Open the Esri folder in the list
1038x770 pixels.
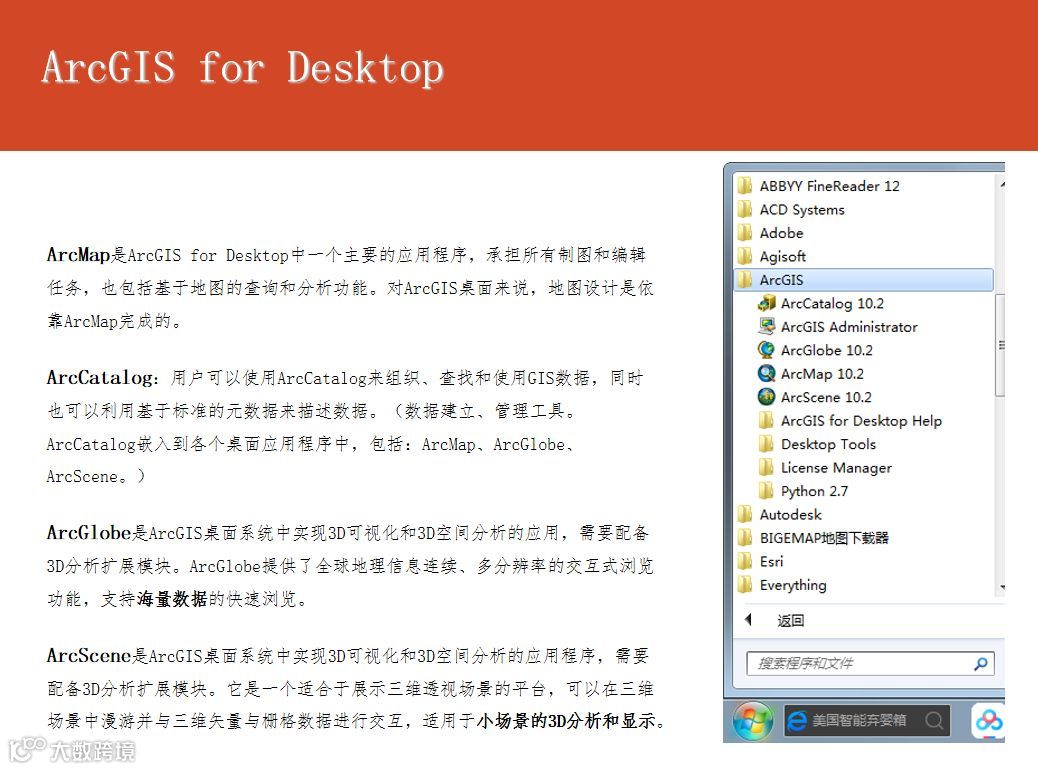[761, 561]
